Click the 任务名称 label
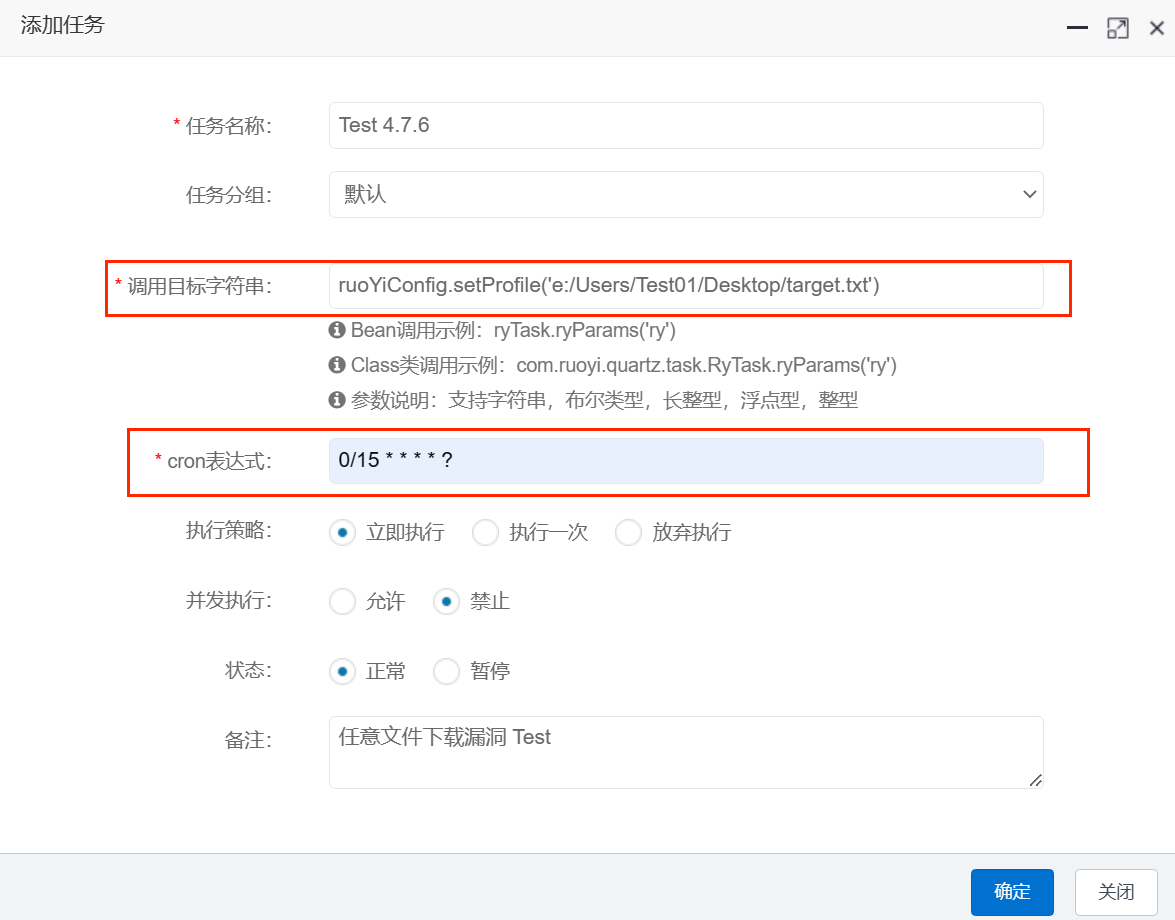Viewport: 1175px width, 920px height. point(229,126)
